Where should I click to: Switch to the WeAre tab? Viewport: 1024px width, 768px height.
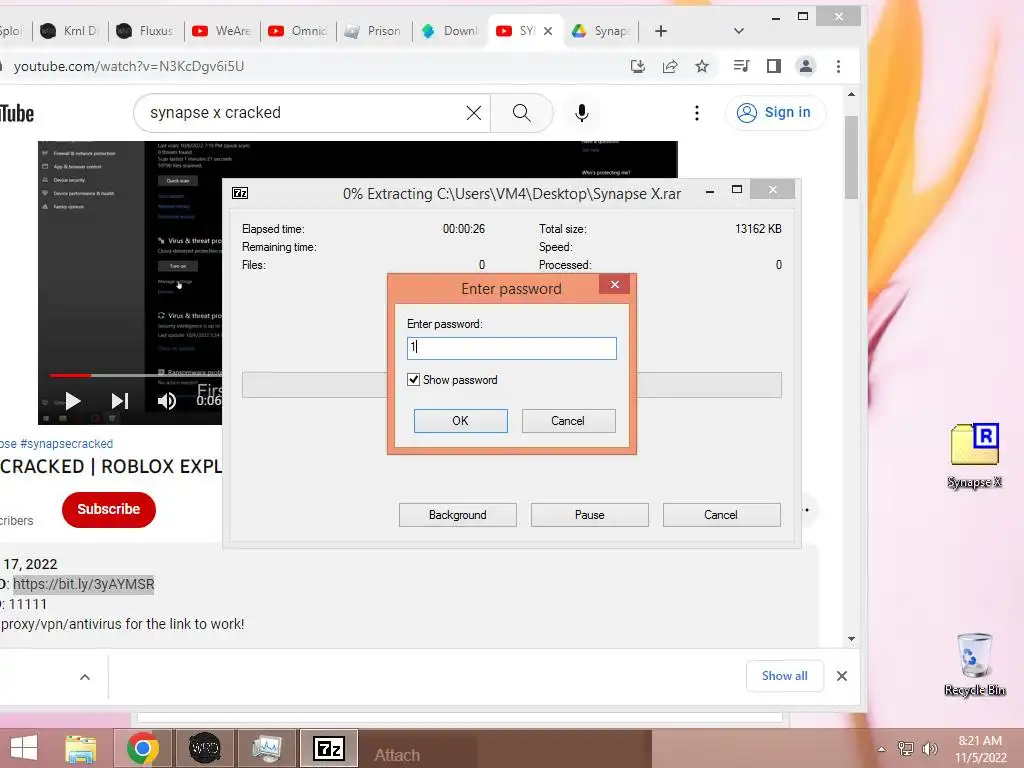(222, 31)
